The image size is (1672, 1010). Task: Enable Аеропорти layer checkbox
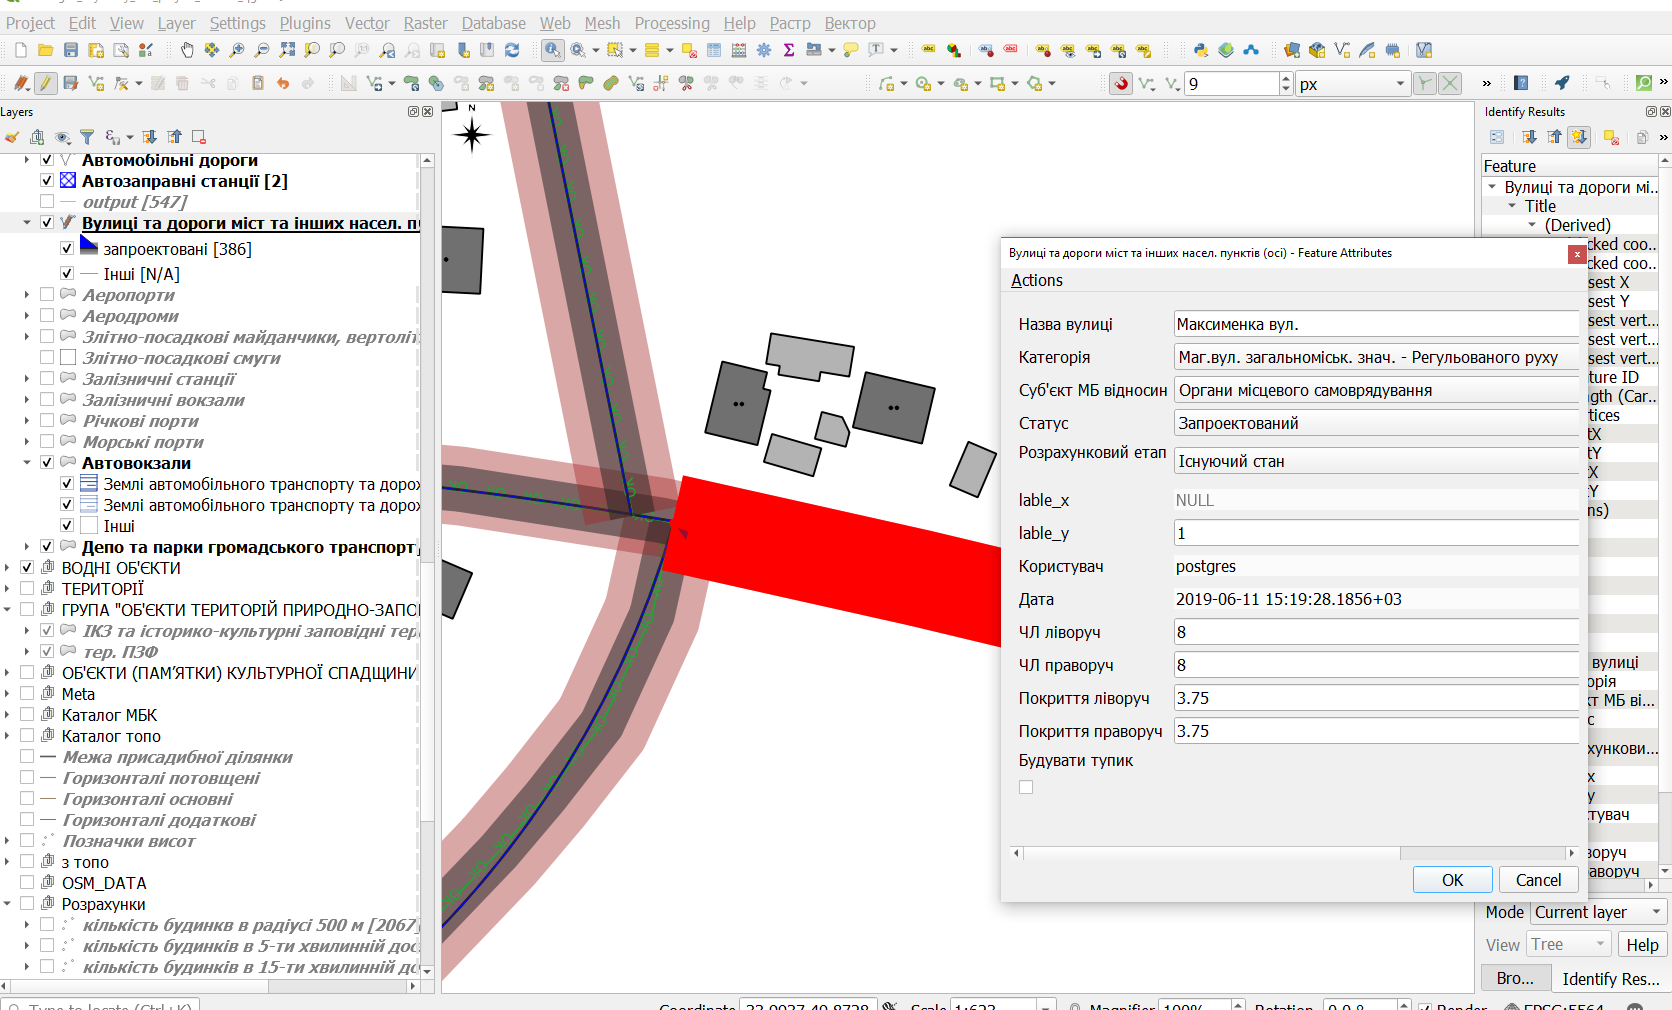coord(47,295)
